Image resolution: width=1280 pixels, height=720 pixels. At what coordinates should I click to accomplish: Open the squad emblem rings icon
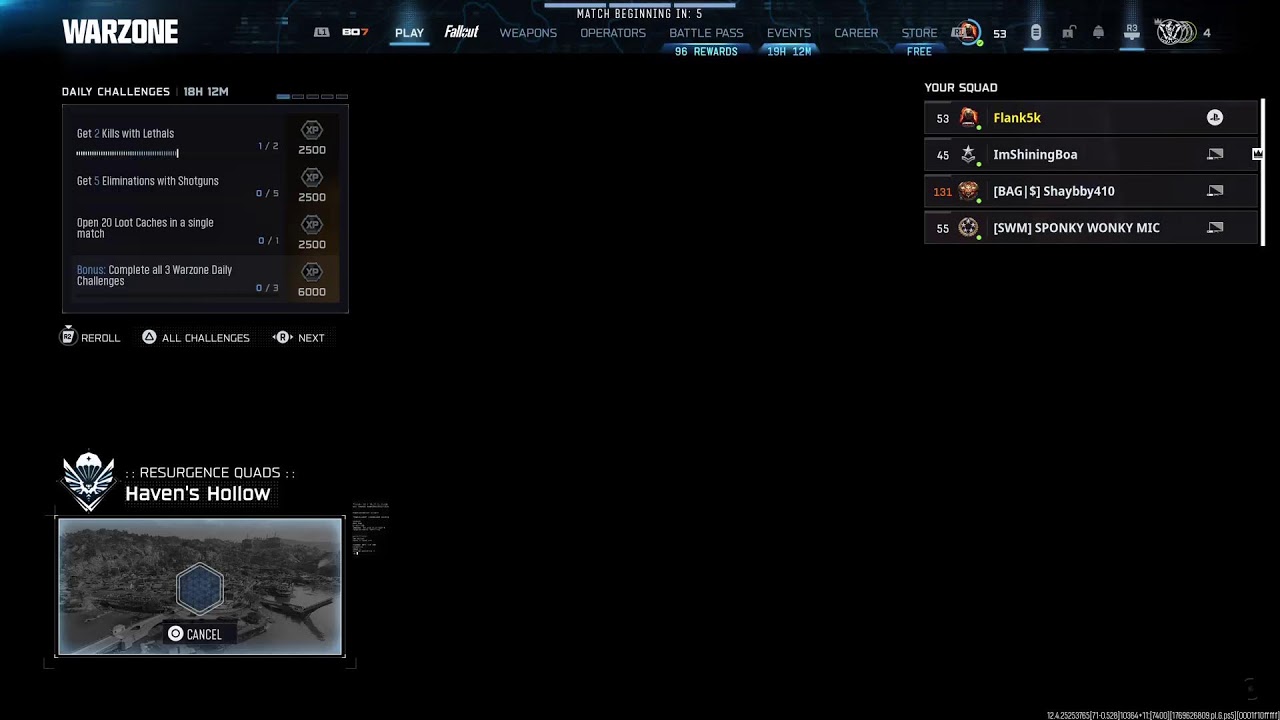[x=1175, y=33]
